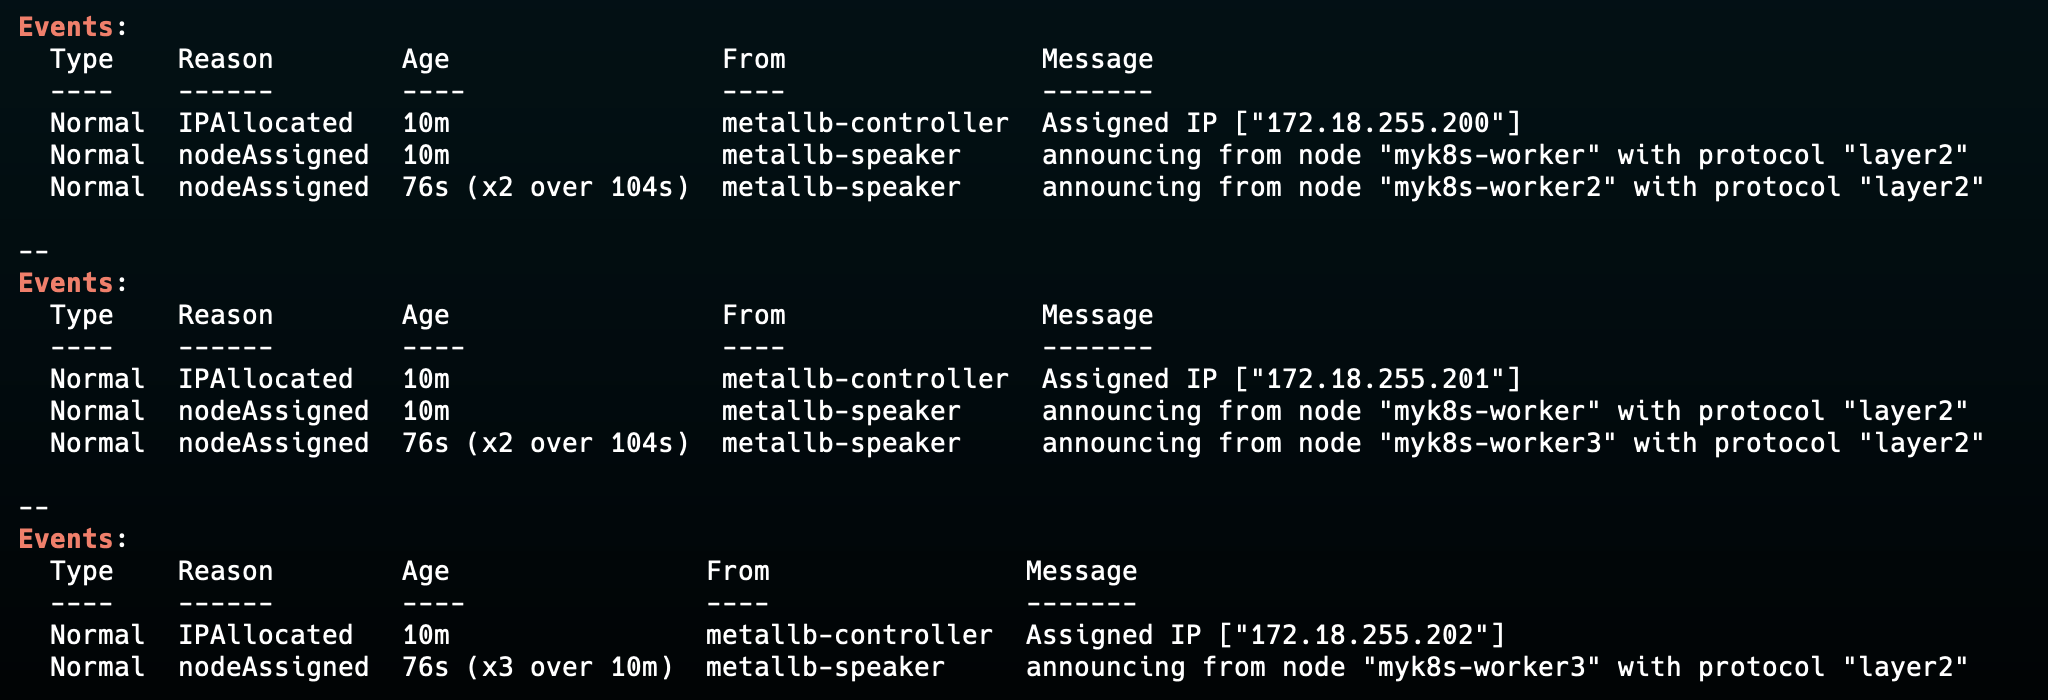Click the middle Events heading
The image size is (2048, 700).
[66, 283]
